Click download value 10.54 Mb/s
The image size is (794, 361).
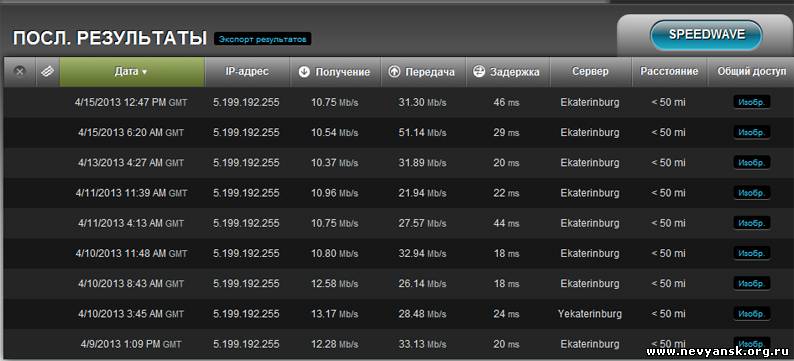coord(335,133)
